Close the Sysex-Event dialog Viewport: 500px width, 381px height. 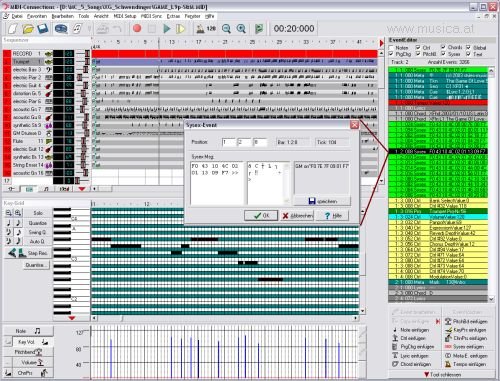click(354, 125)
